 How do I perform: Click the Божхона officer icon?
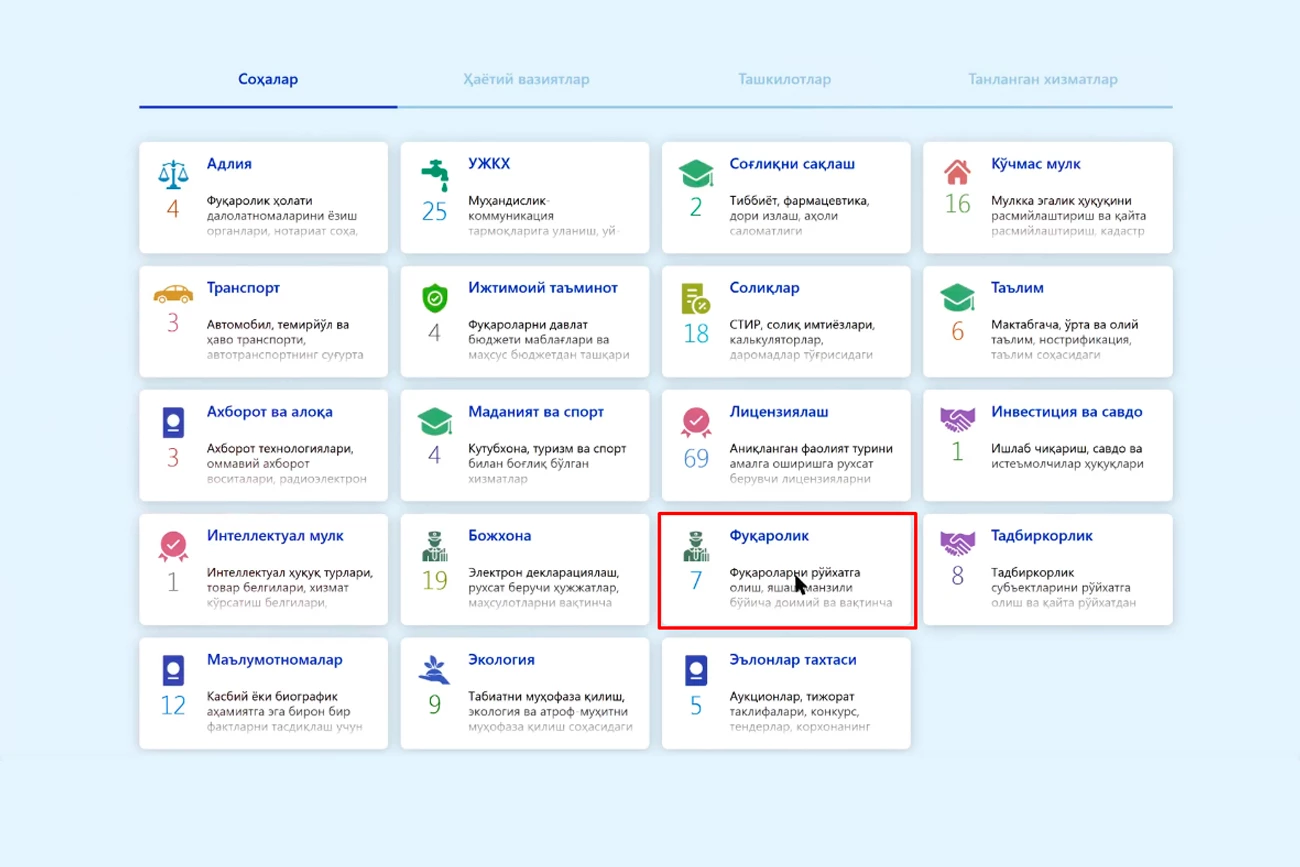click(x=435, y=546)
